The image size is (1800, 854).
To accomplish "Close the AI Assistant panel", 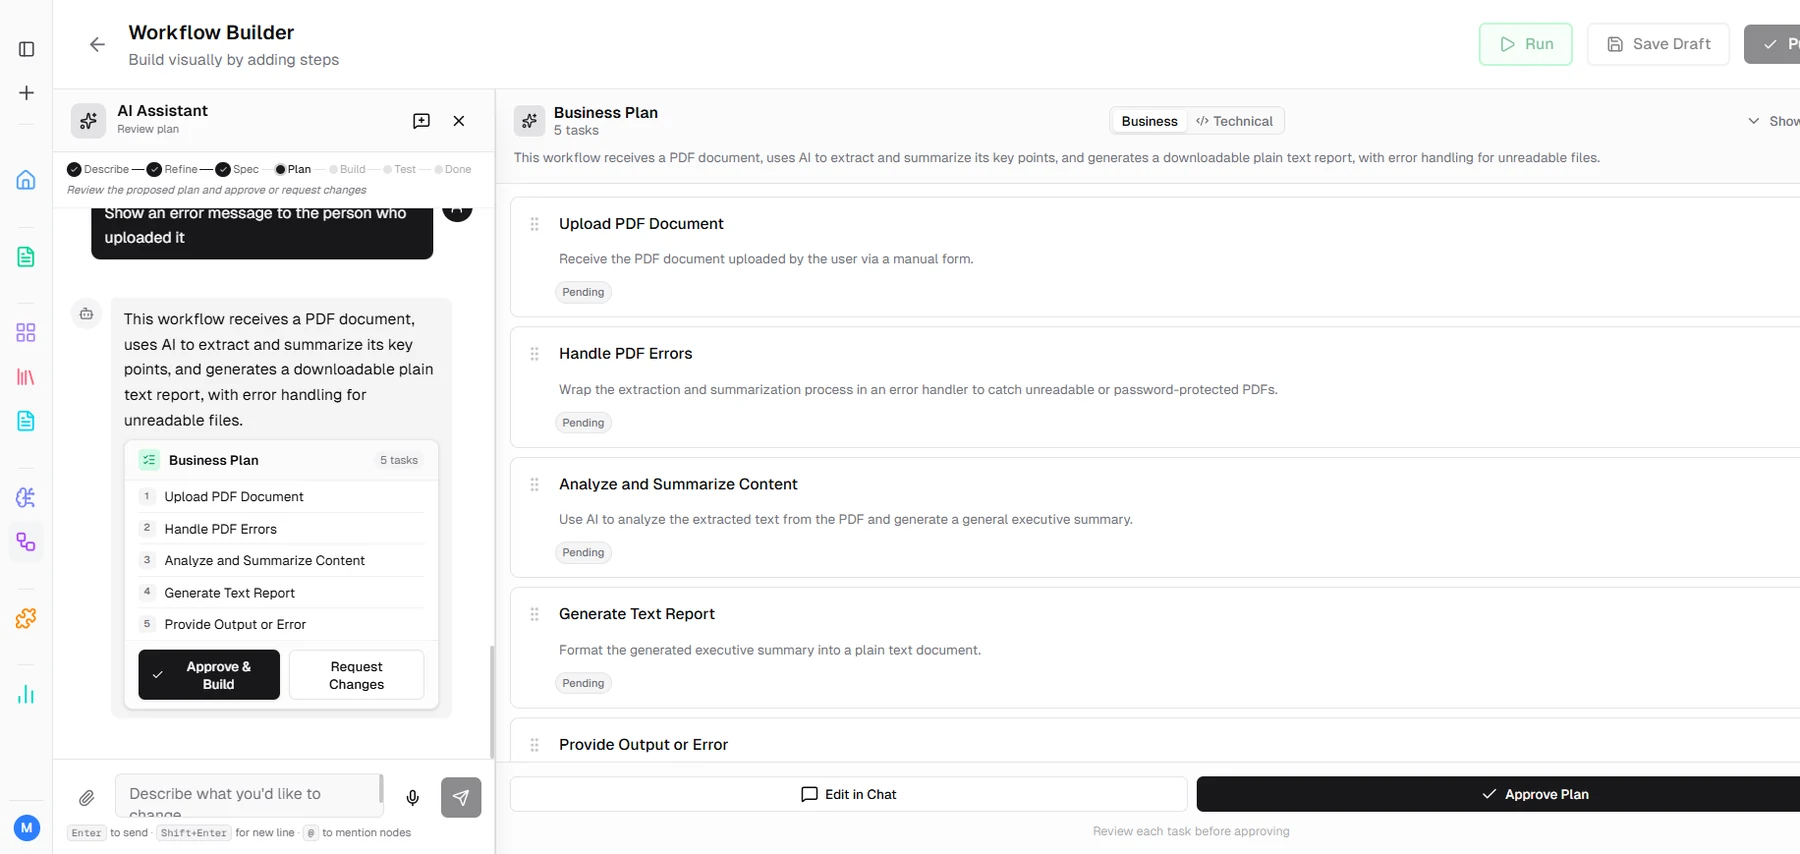I will [459, 121].
